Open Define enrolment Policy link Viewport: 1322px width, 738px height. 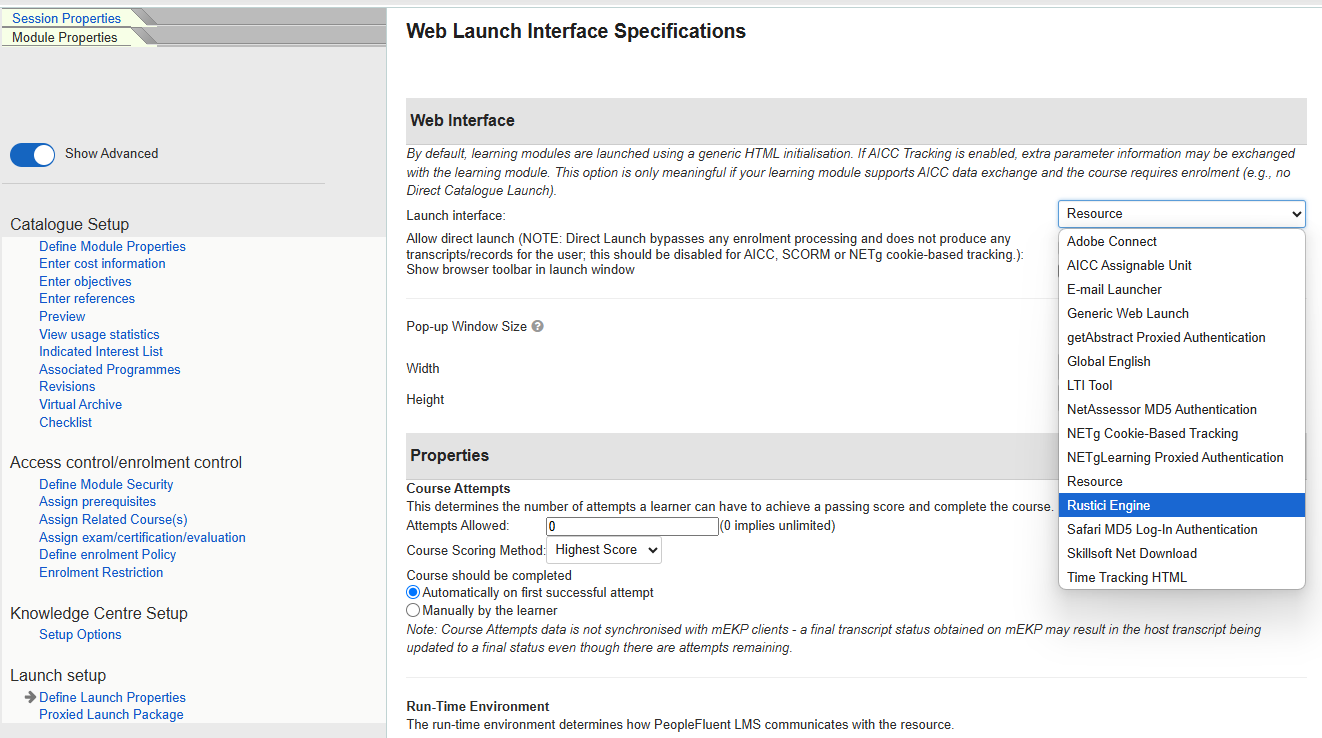pyautogui.click(x=107, y=555)
